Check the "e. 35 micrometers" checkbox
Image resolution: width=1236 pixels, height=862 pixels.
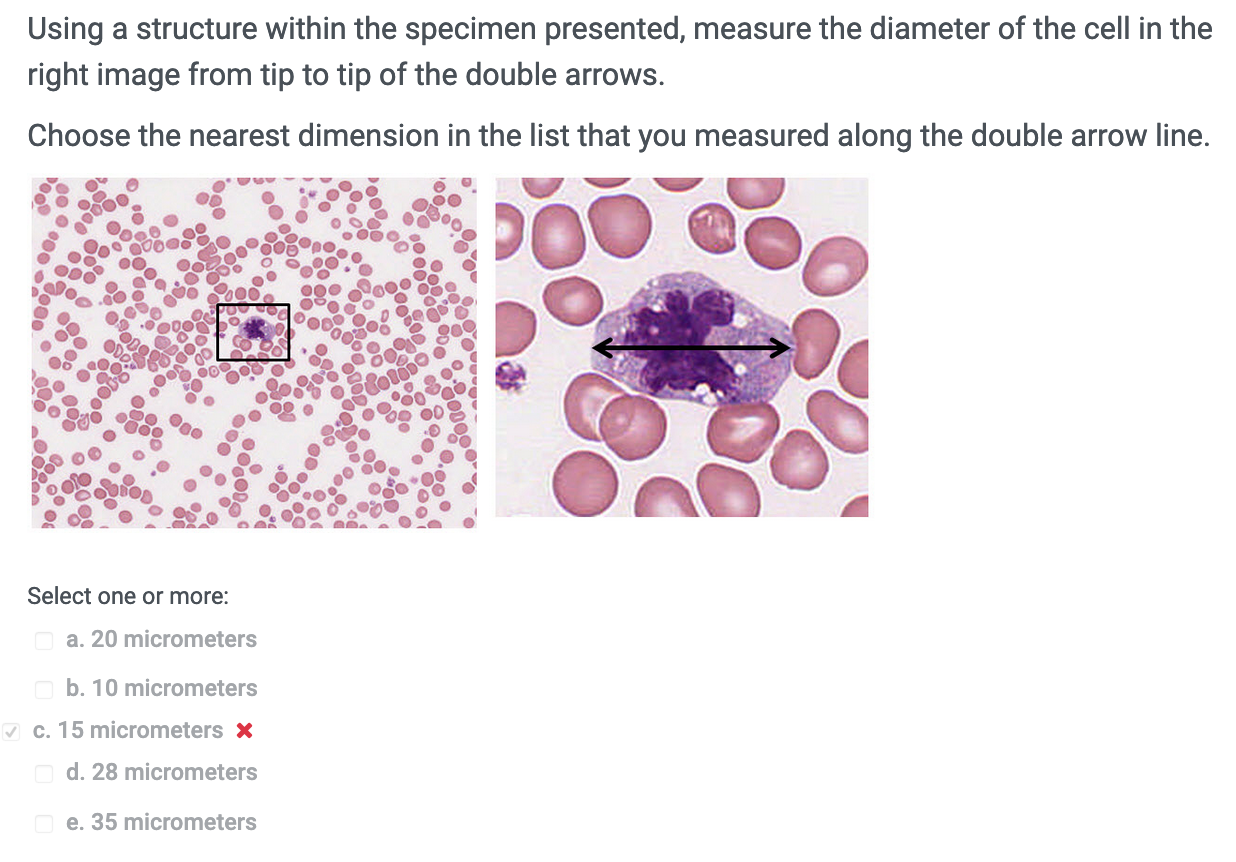pyautogui.click(x=44, y=823)
